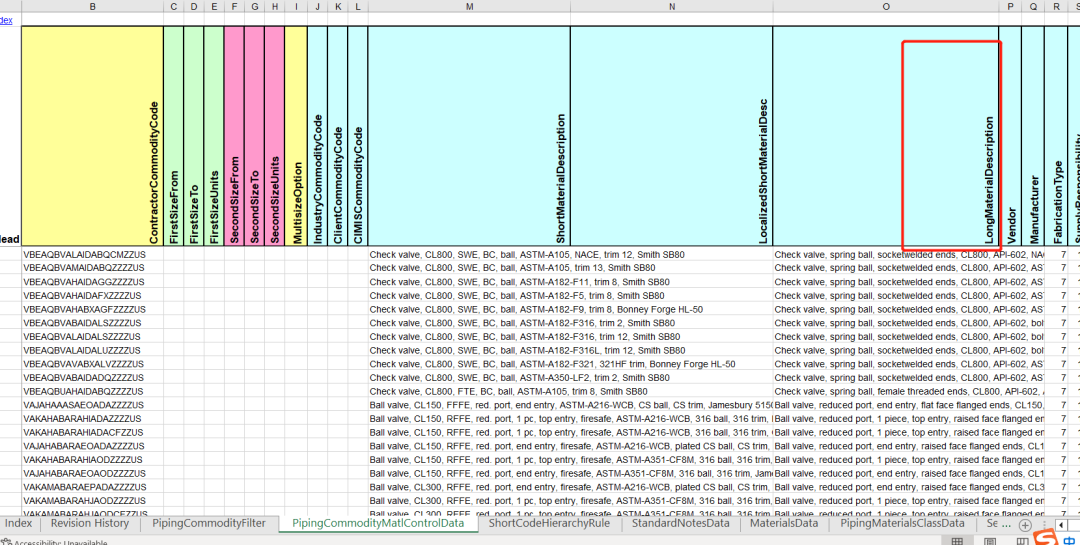The width and height of the screenshot is (1080, 545).
Task: Switch to the PipingCommodityFilter sheet
Action: [x=209, y=524]
